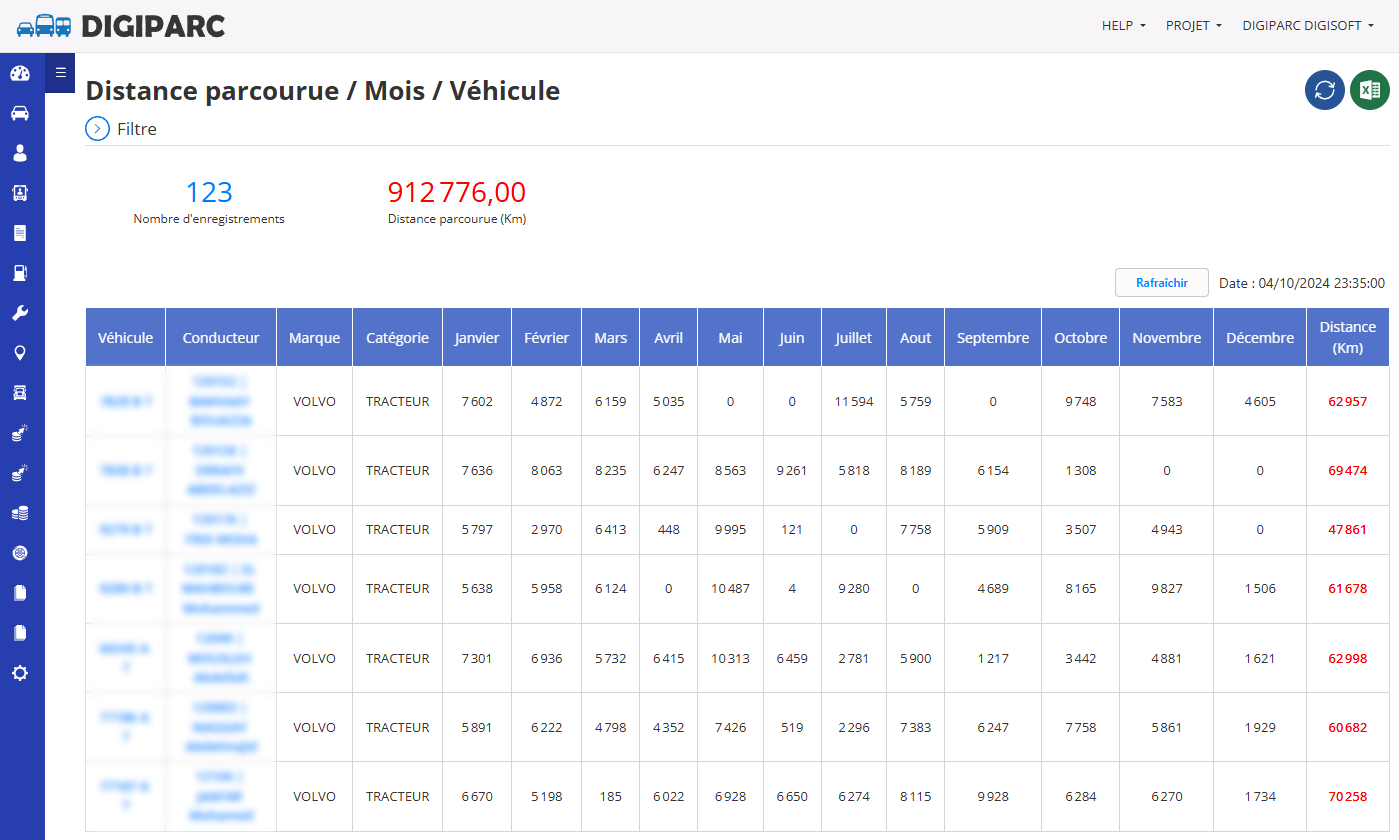Screen dimensions: 1399x840
Task: Click the Mars column header
Action: pos(611,337)
